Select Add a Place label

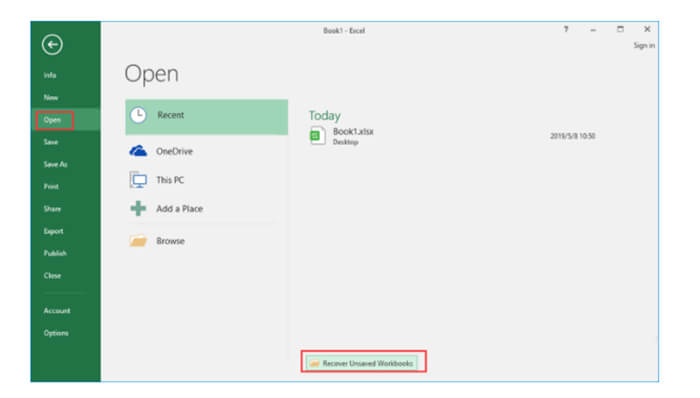pyautogui.click(x=179, y=208)
